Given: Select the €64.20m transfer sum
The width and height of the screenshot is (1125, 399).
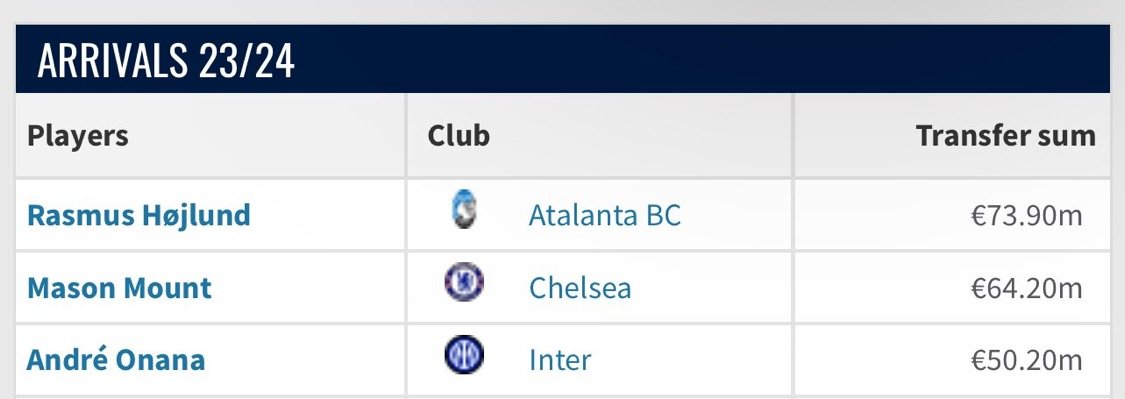Looking at the screenshot, I should click(1027, 288).
